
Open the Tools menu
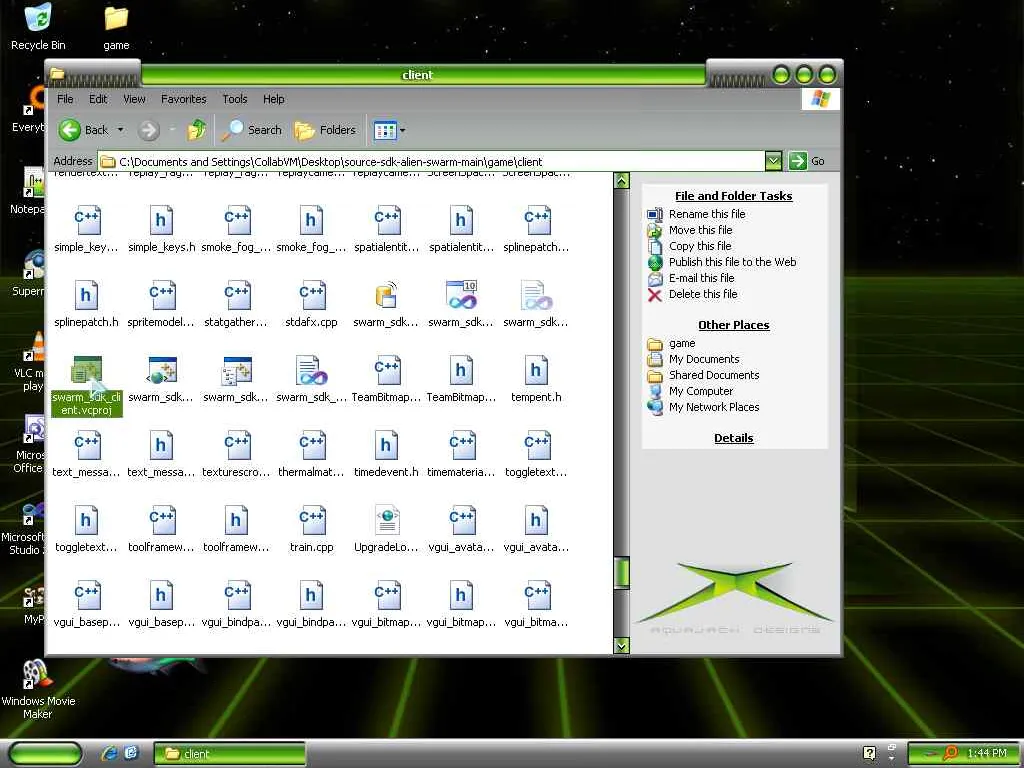(235, 99)
